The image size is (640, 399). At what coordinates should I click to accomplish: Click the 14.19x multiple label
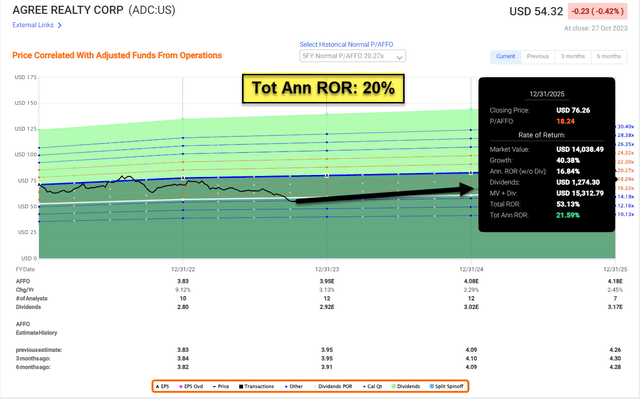[x=626, y=197]
